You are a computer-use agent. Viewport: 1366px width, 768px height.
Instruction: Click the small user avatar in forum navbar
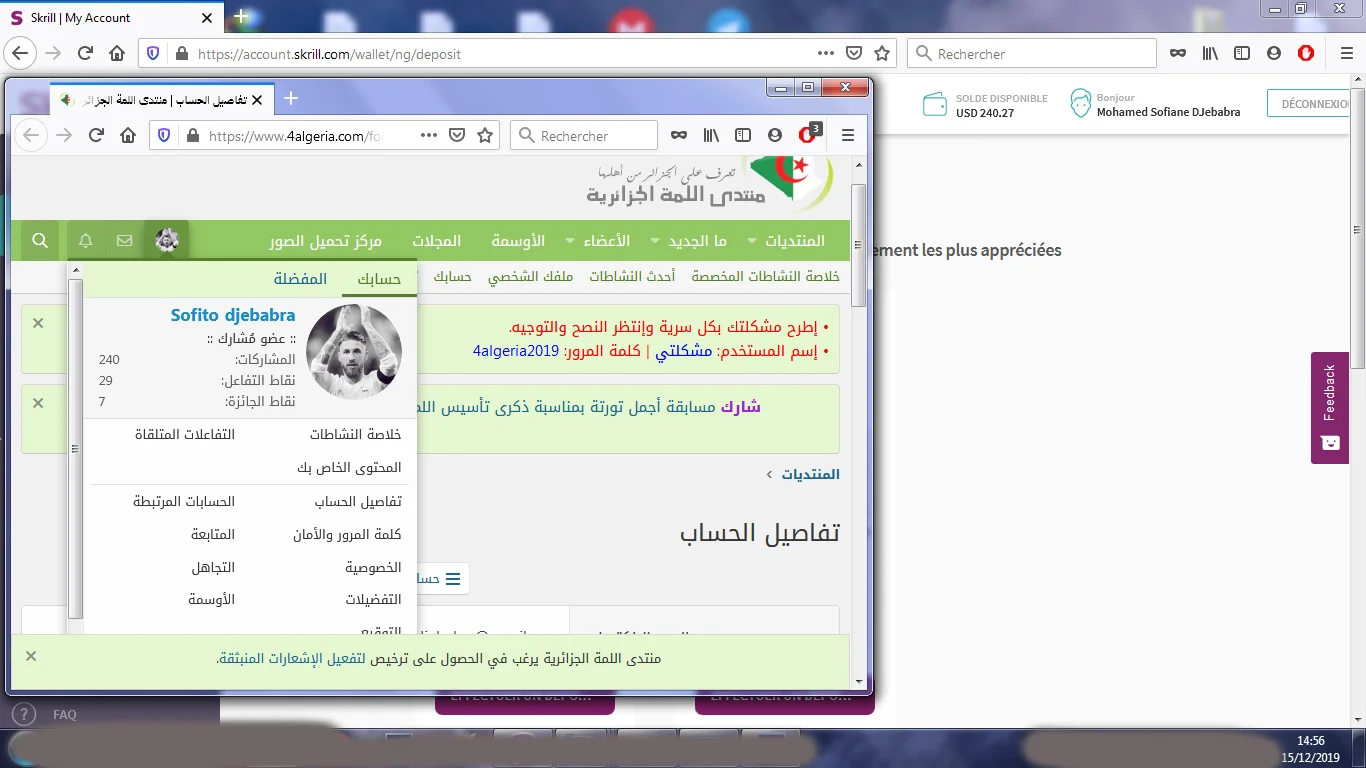[x=167, y=241]
